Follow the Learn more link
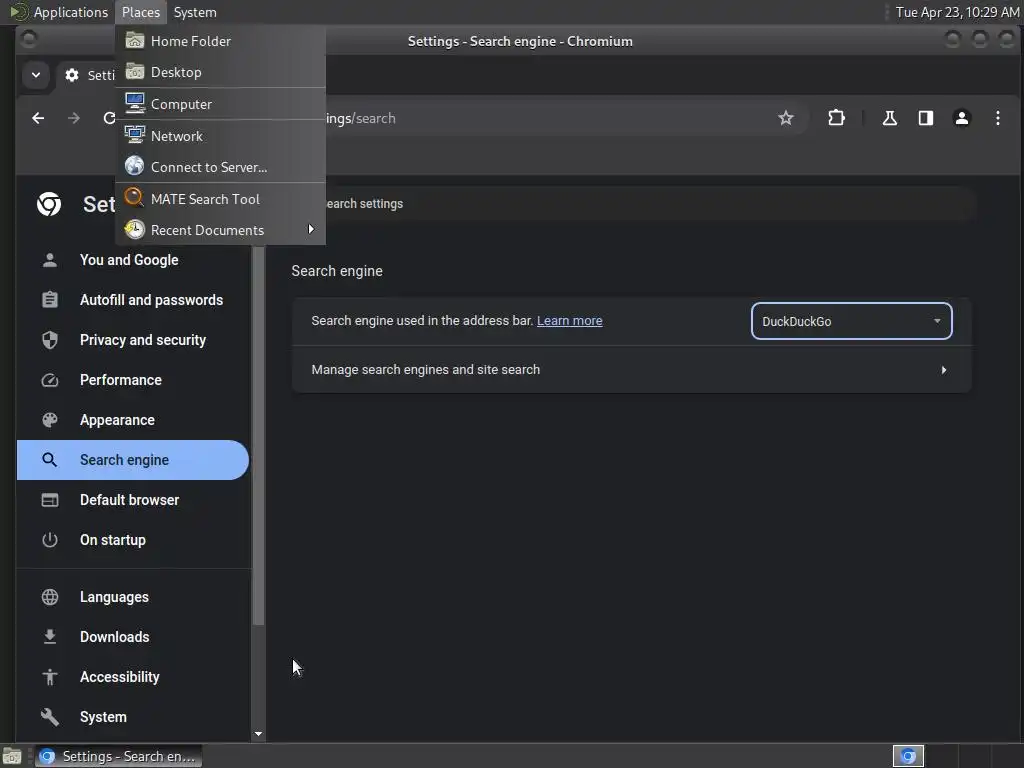Image resolution: width=1024 pixels, height=768 pixels. coord(569,321)
